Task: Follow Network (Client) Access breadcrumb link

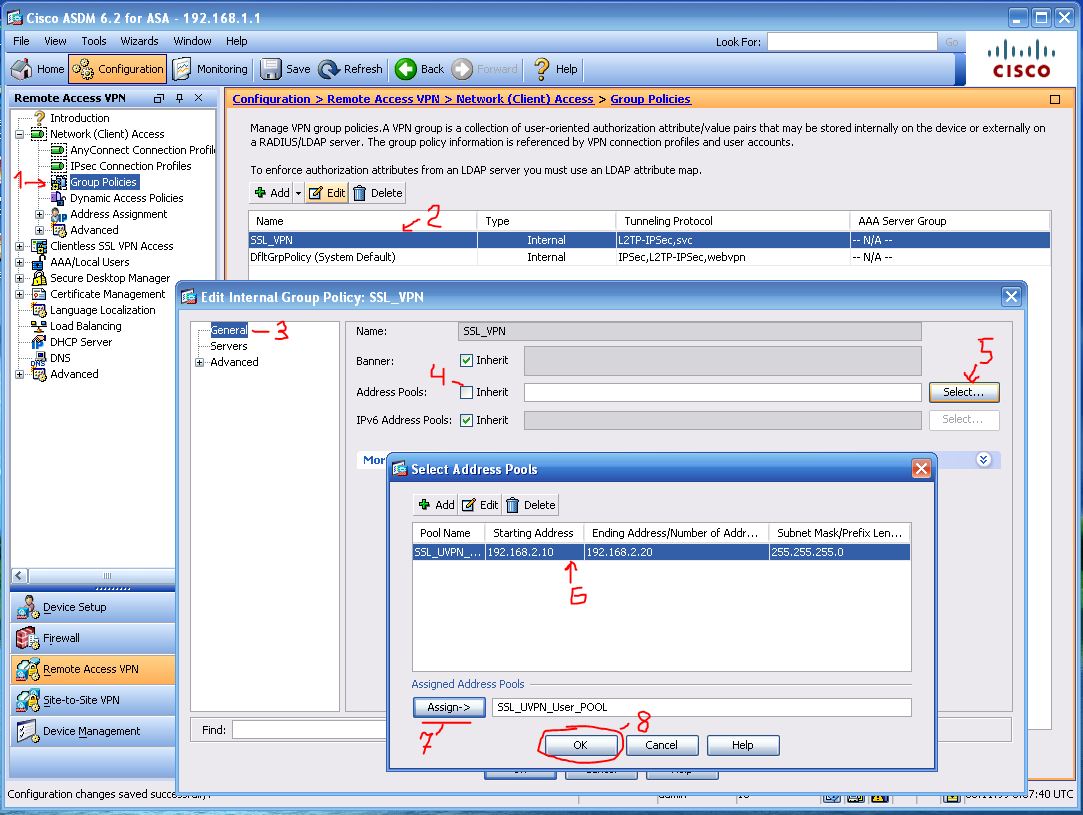Action: point(524,99)
